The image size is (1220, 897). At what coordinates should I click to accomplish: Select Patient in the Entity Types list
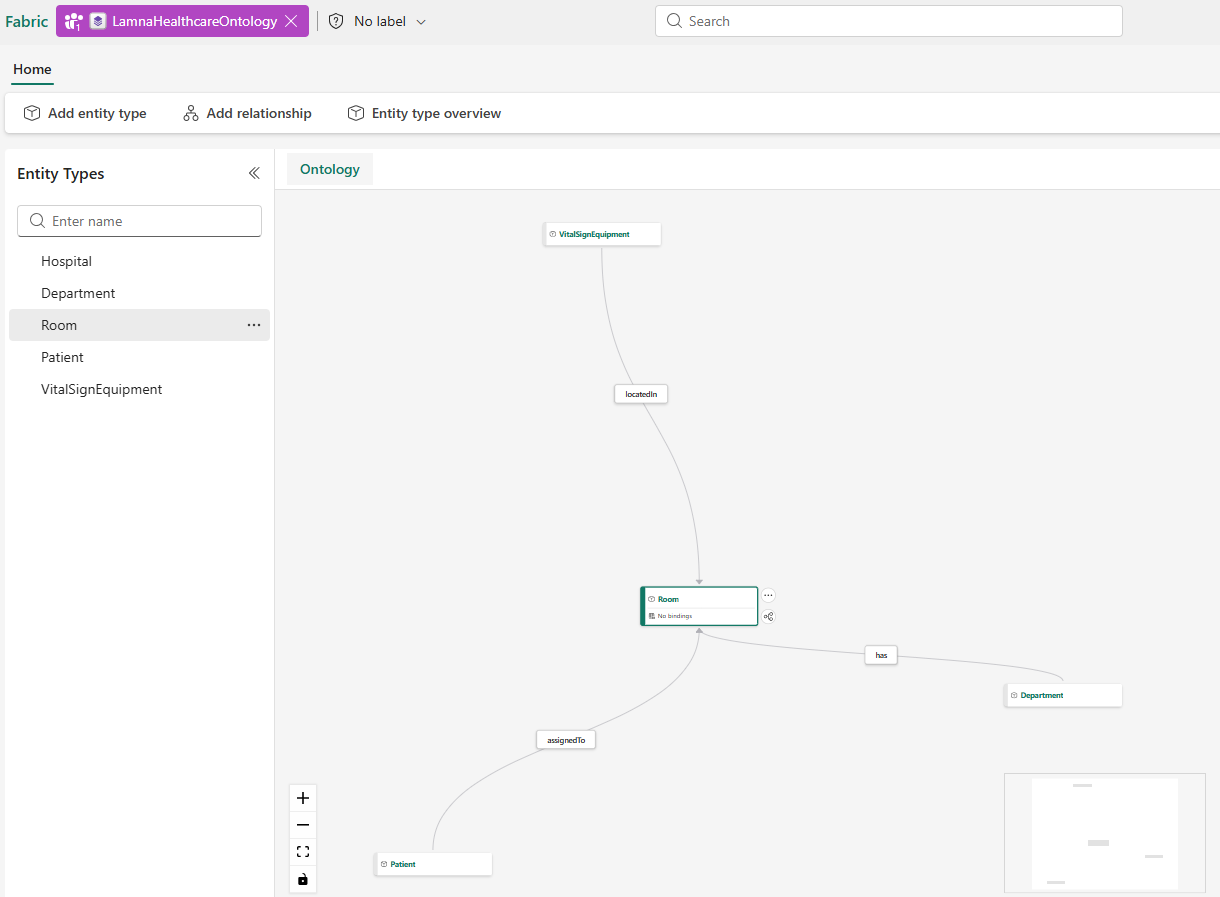click(62, 357)
